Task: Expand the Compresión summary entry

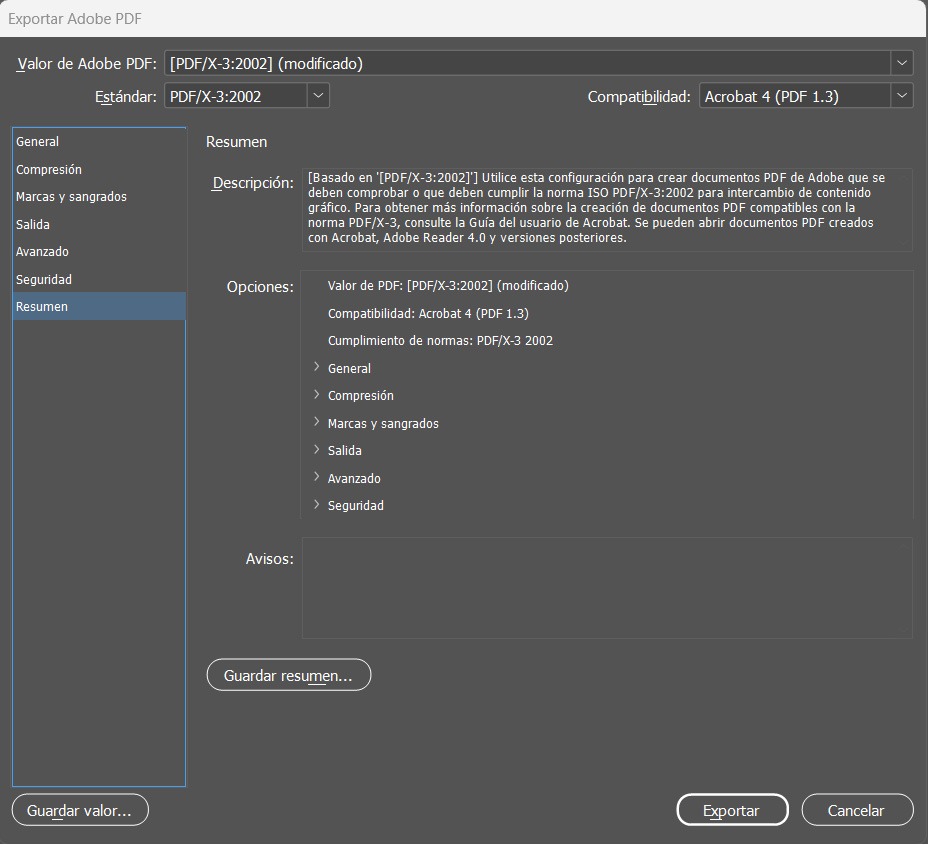Action: [317, 395]
